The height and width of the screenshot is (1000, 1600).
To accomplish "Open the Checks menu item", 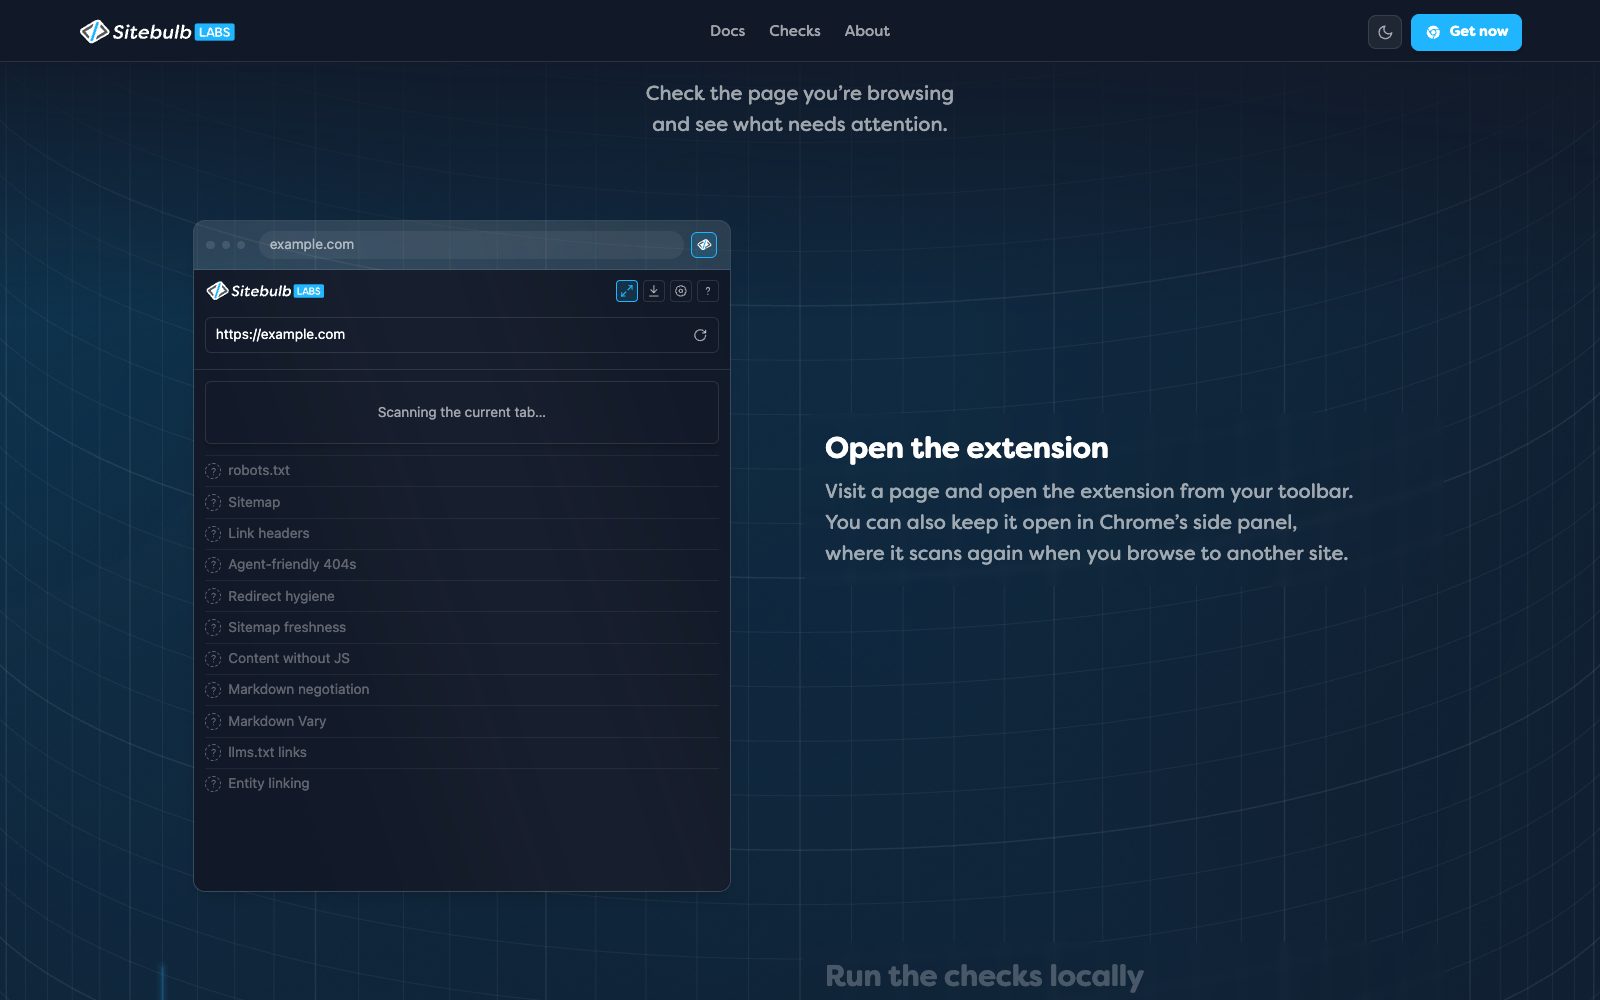I will 795,31.
